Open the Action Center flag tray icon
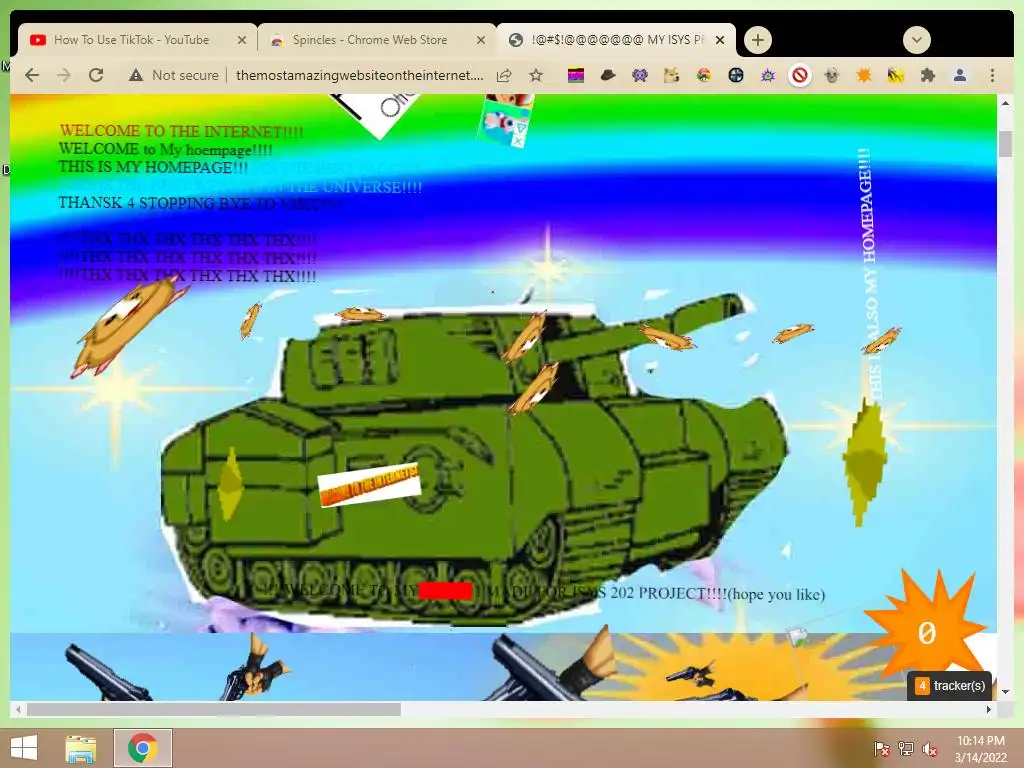 [882, 748]
